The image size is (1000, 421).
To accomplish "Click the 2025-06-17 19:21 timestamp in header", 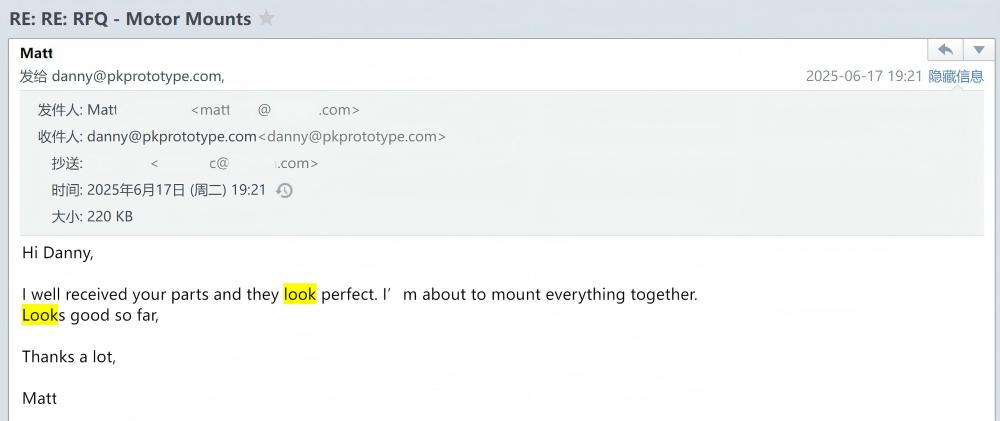I will pyautogui.click(x=863, y=76).
